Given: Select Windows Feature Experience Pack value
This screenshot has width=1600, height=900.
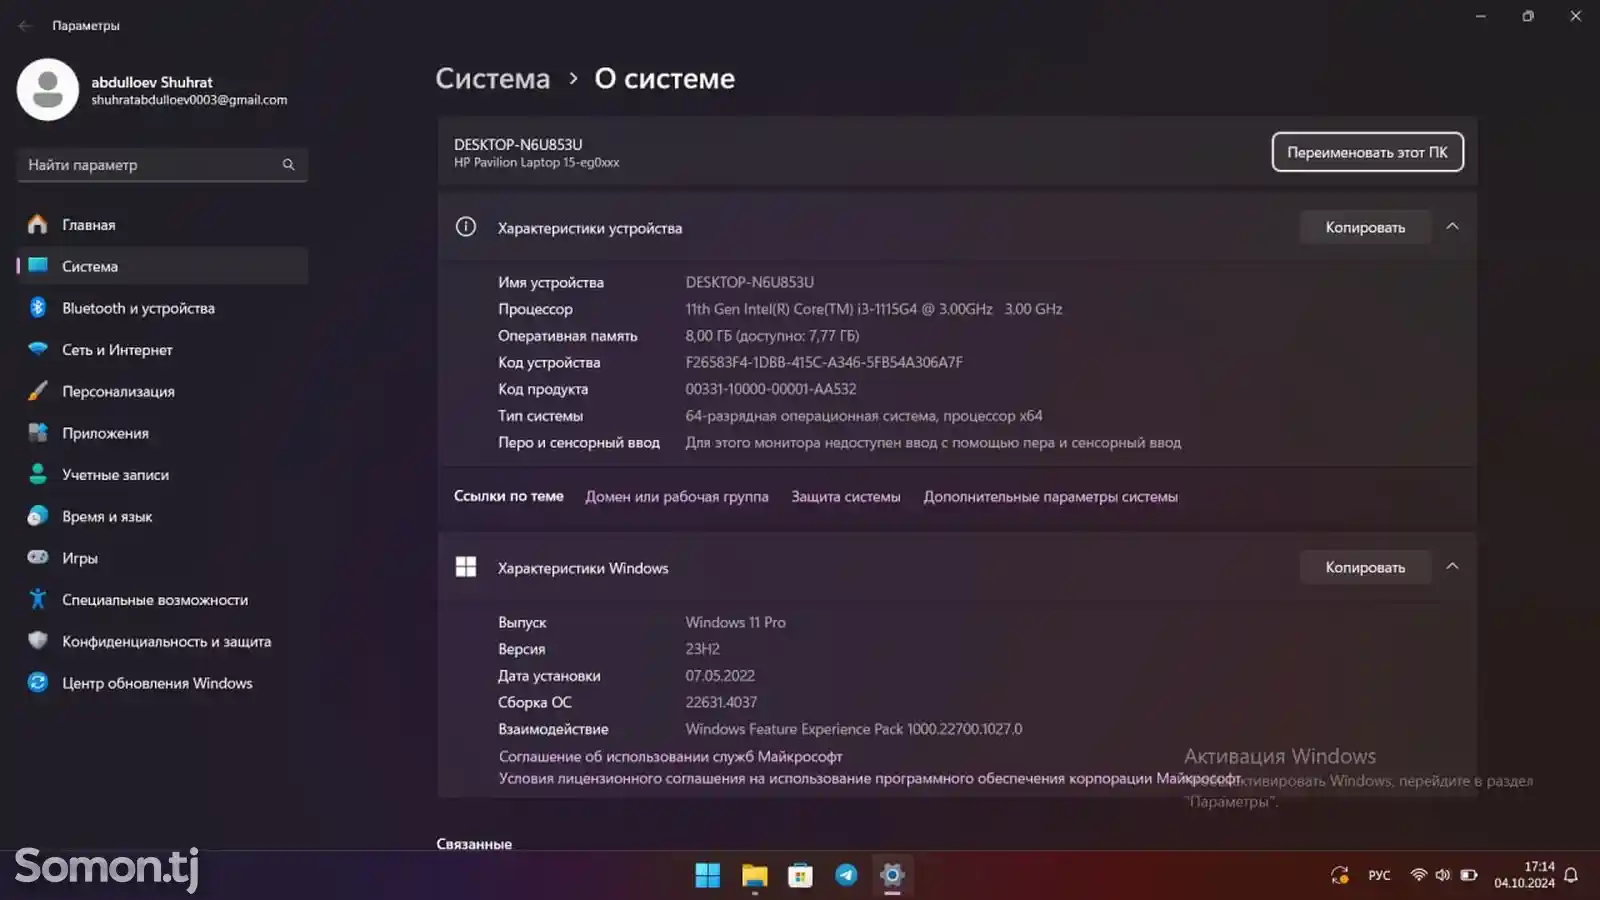Looking at the screenshot, I should click(x=853, y=729).
